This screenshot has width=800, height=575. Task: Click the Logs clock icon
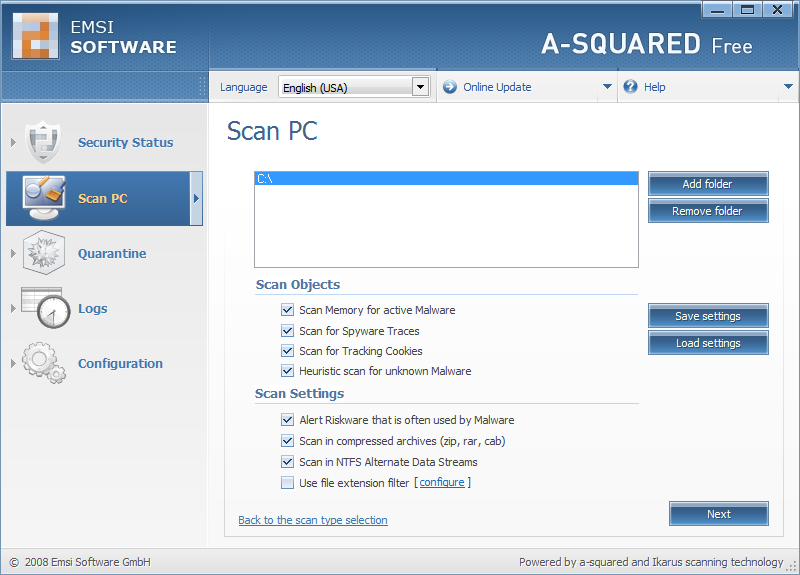(45, 308)
